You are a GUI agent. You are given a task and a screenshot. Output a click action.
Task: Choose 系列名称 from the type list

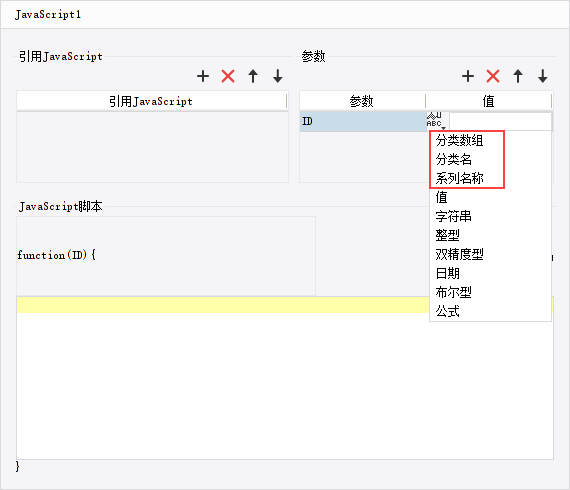point(459,178)
